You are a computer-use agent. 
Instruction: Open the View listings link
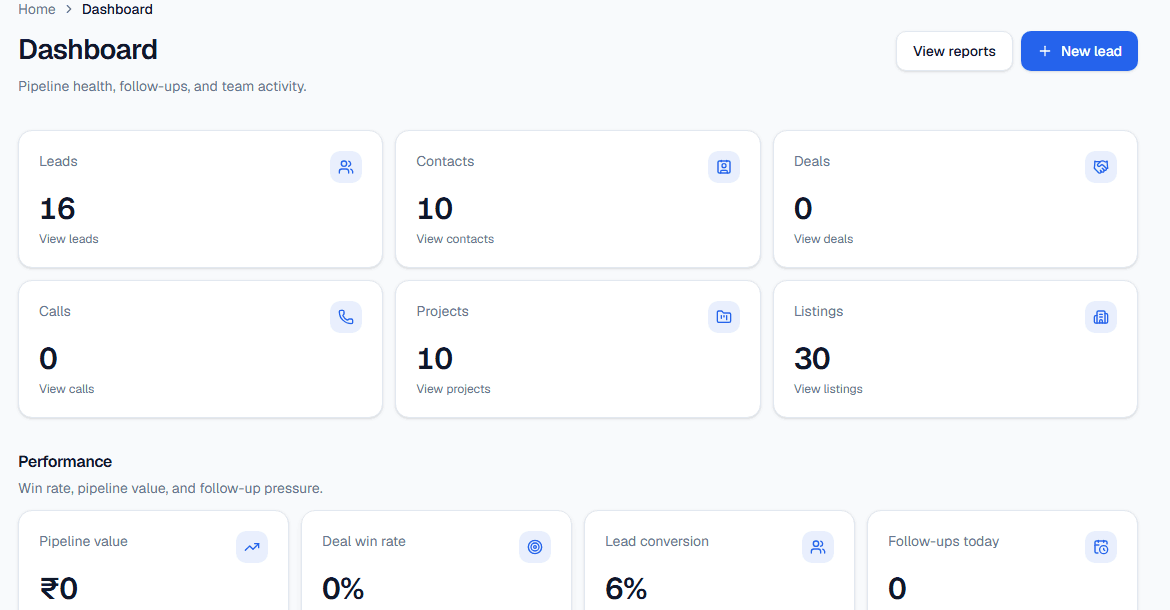(828, 389)
